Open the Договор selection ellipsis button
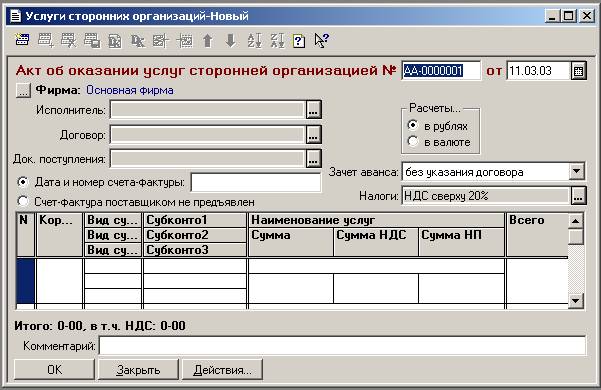The height and width of the screenshot is (390, 601). [314, 135]
